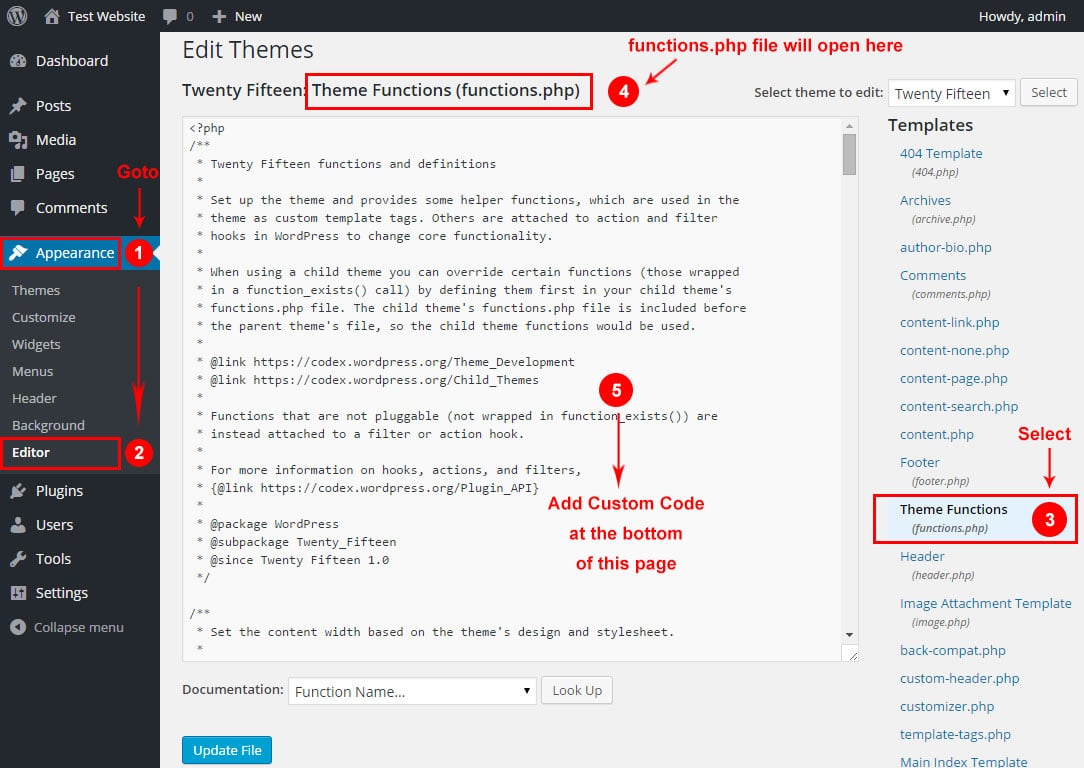The height and width of the screenshot is (768, 1084).
Task: Open Main Index Template link
Action: point(964,762)
